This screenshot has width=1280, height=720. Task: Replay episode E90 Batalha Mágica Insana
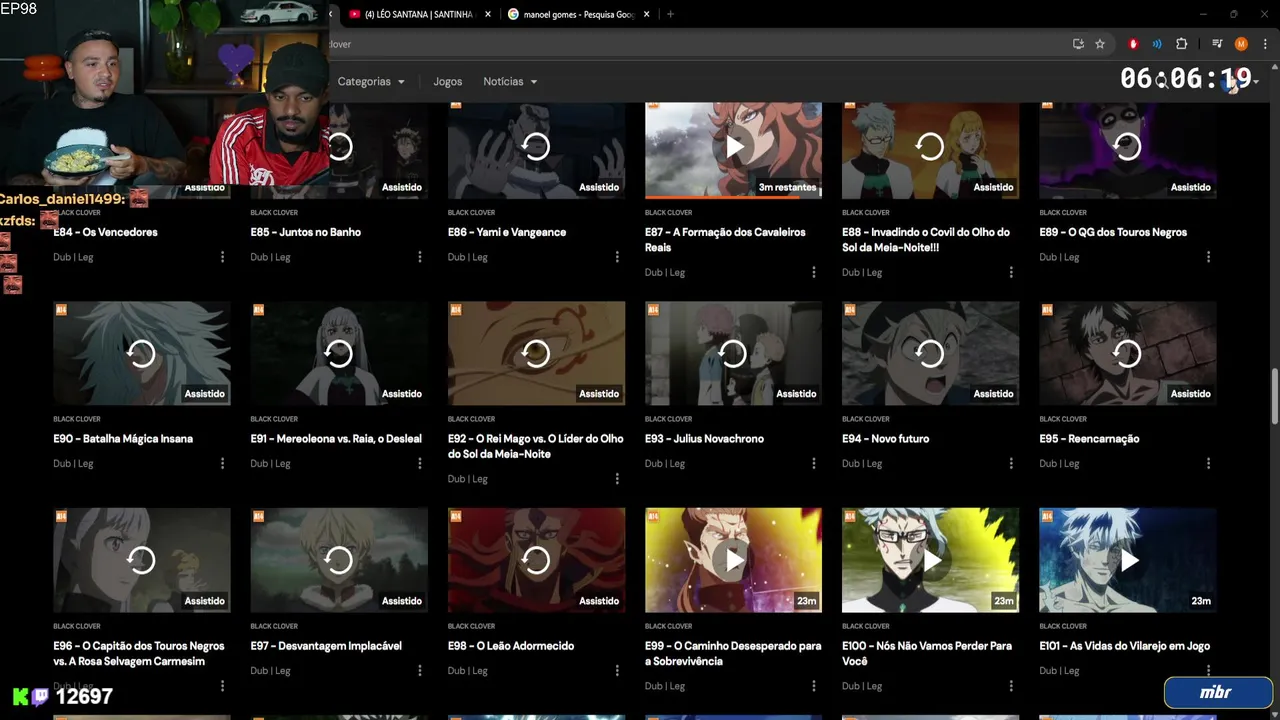point(141,354)
